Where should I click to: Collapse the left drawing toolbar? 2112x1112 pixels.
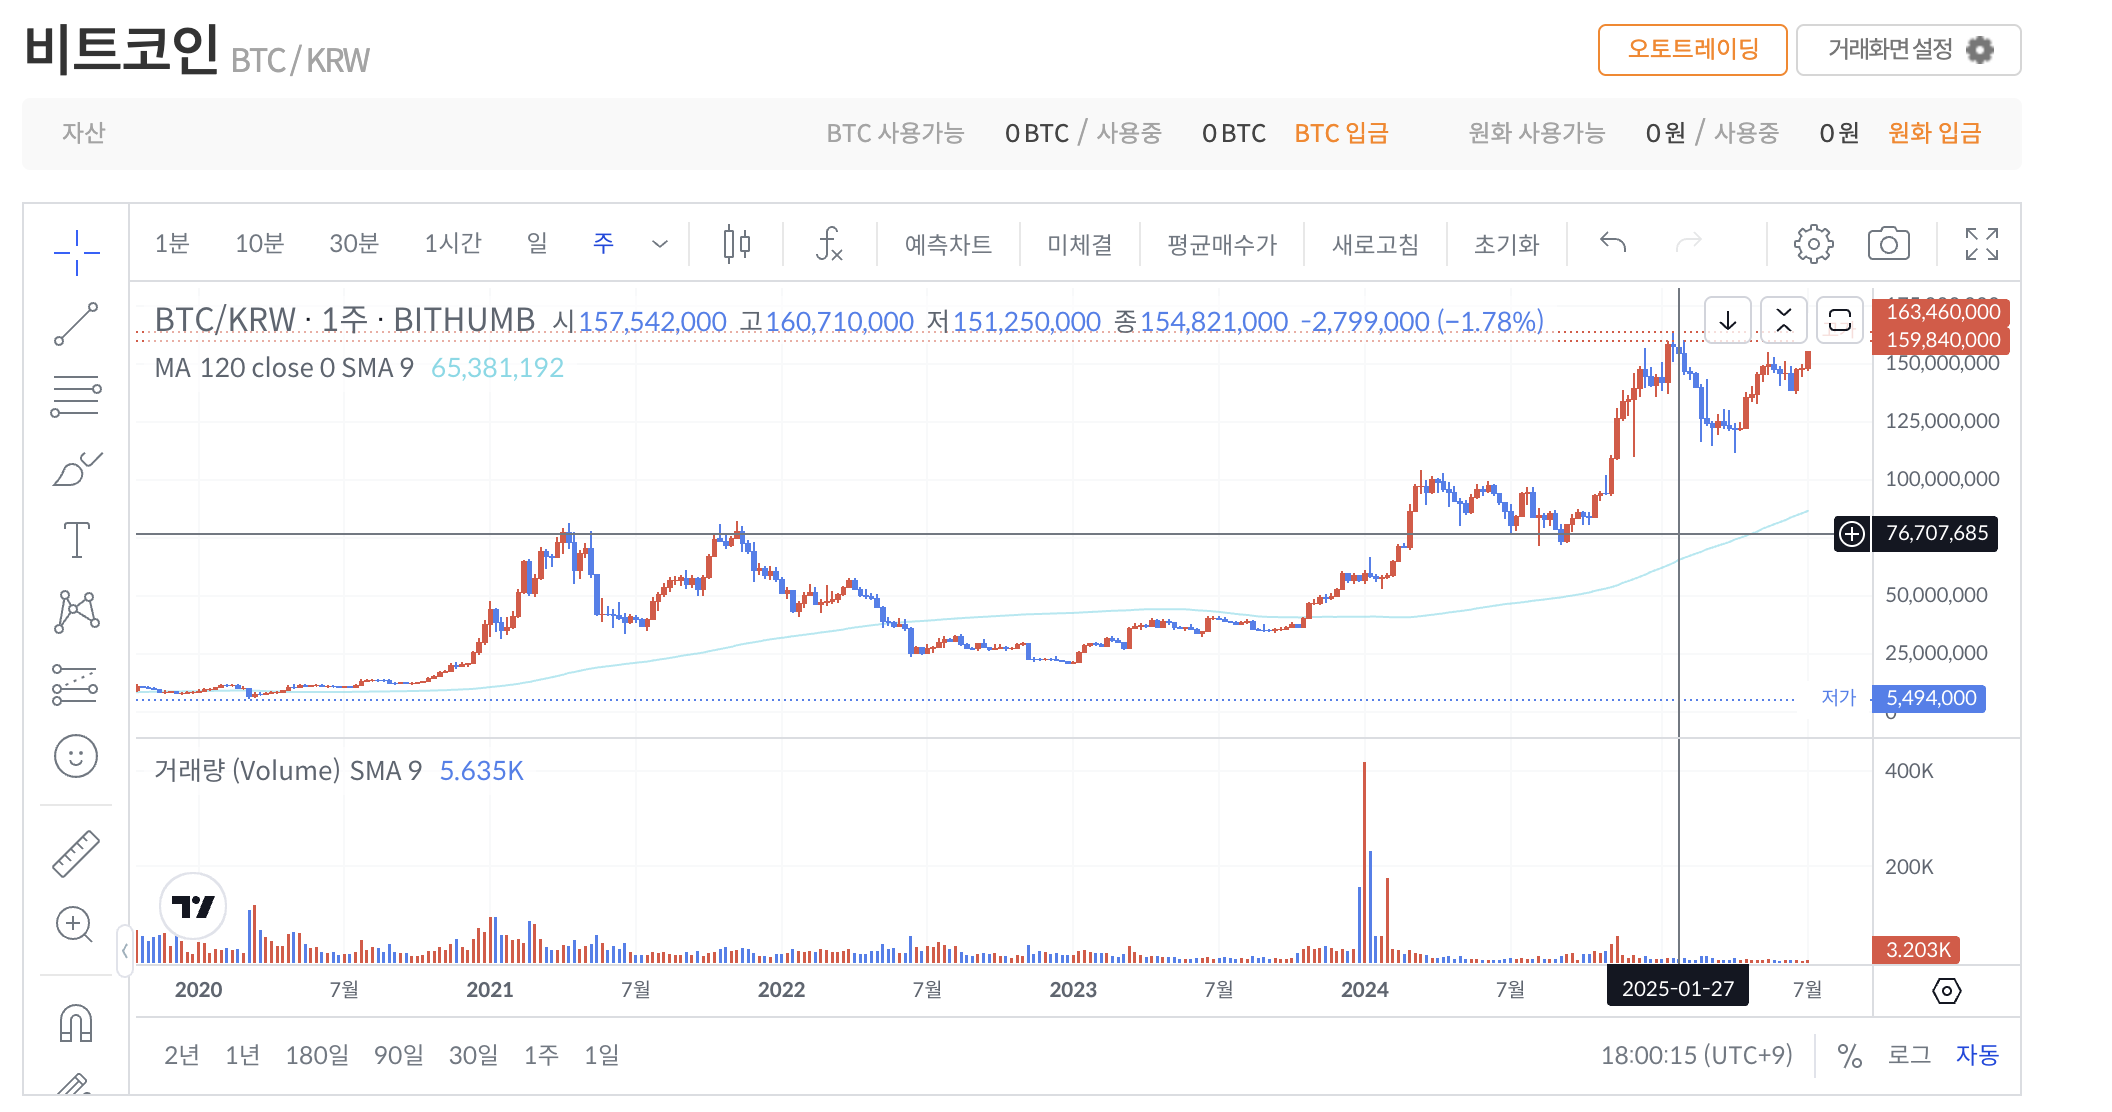pos(124,950)
